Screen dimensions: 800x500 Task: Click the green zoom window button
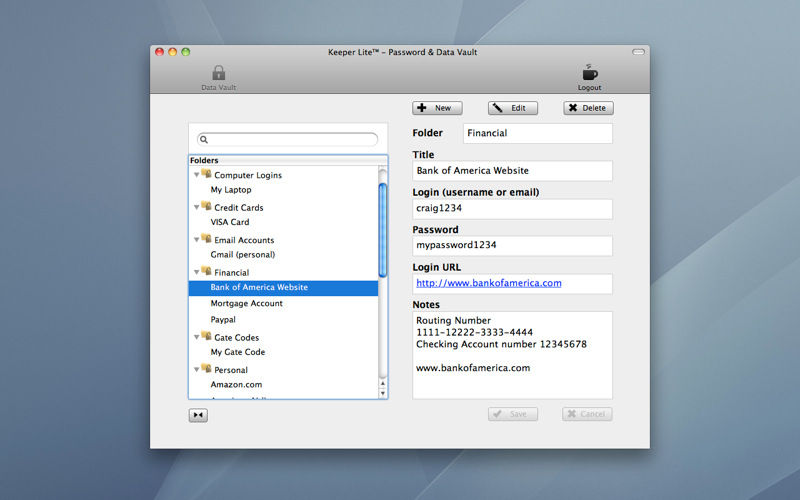coord(186,52)
